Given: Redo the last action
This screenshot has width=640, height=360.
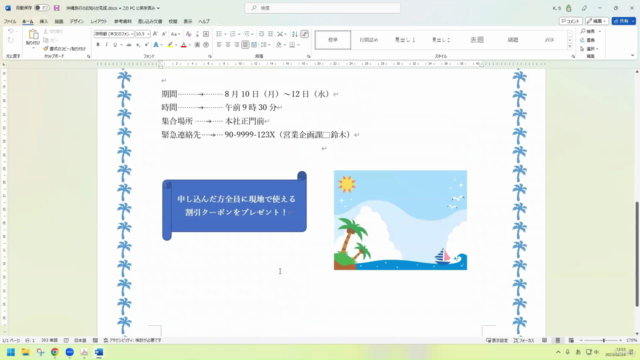Looking at the screenshot, I should (11, 40).
